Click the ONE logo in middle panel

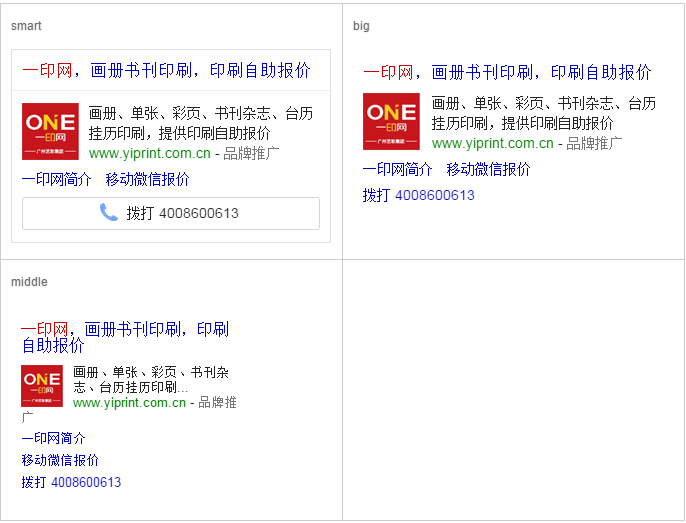tap(42, 386)
